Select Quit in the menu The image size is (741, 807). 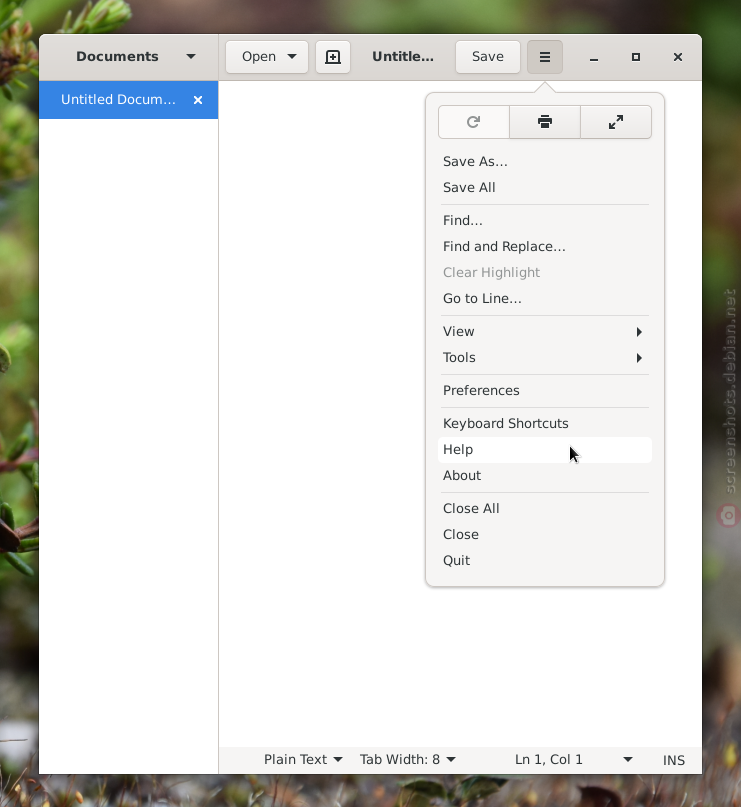[x=544, y=560]
